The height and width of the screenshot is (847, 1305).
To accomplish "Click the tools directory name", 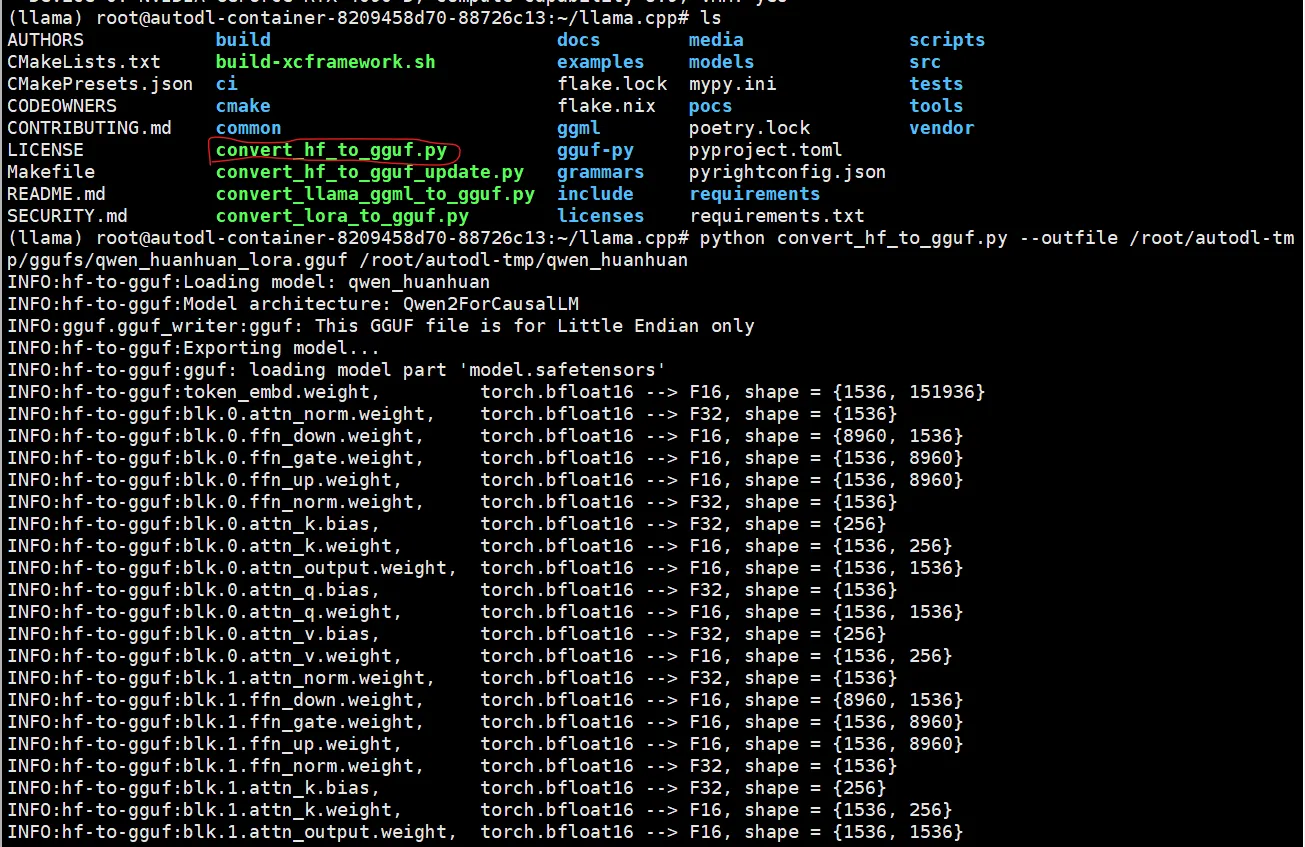I will (x=936, y=106).
